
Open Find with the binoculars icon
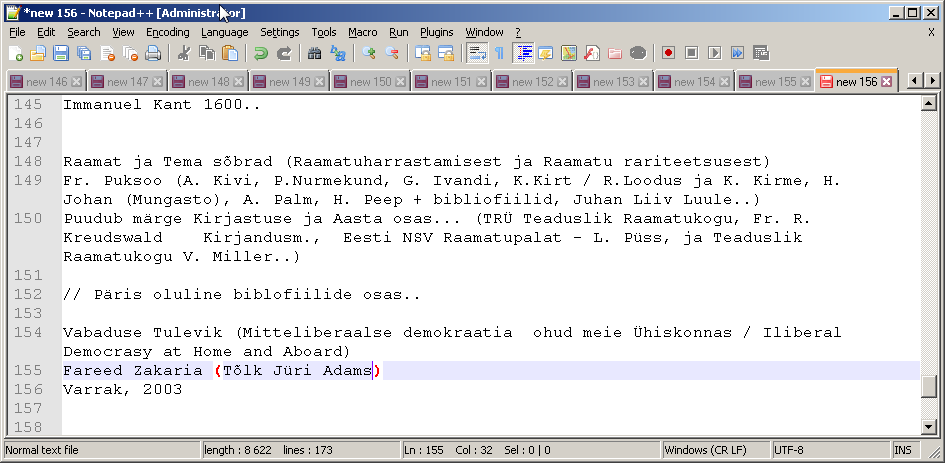point(314,53)
